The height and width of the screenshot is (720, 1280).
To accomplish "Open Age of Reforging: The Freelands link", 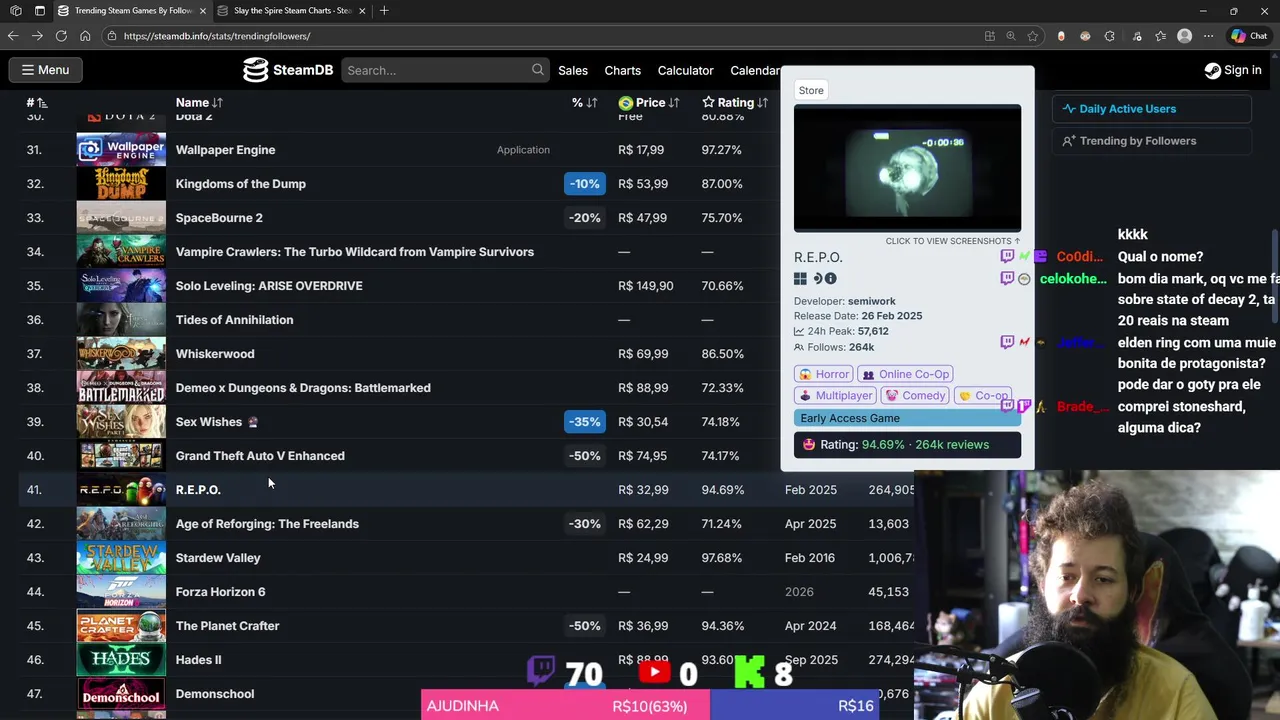I will click(267, 524).
